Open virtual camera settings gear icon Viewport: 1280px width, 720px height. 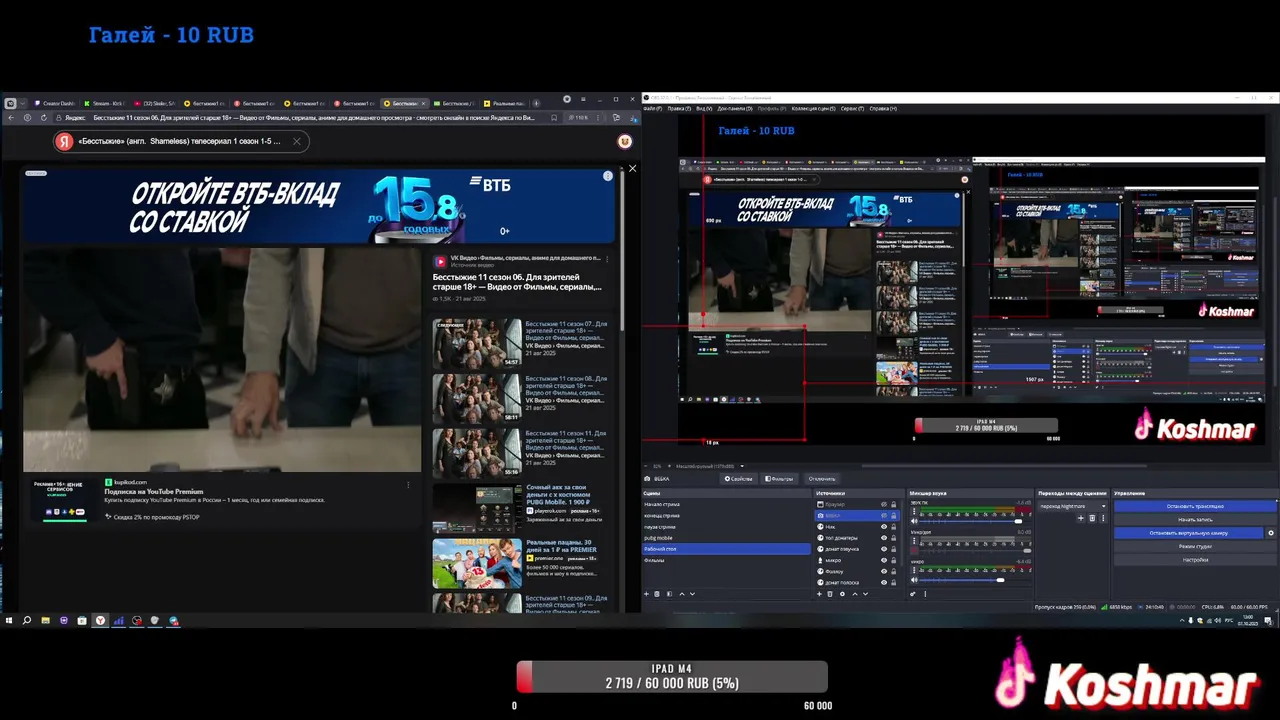[1271, 533]
